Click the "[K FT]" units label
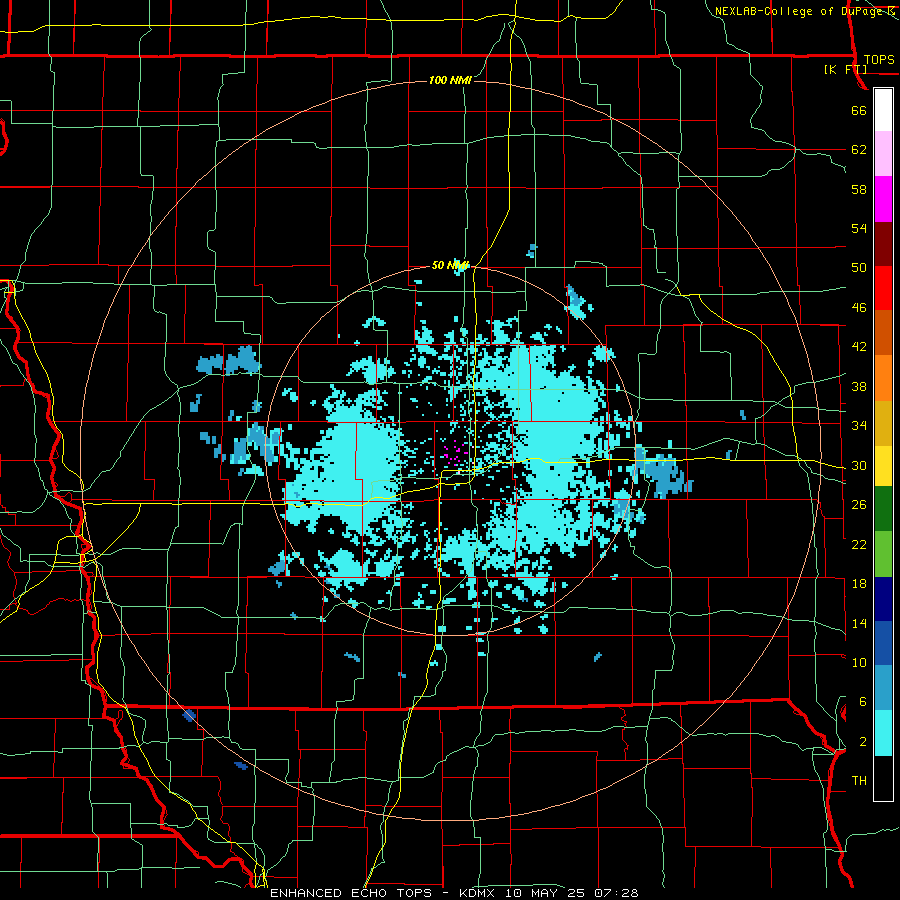Image resolution: width=900 pixels, height=900 pixels. point(845,69)
